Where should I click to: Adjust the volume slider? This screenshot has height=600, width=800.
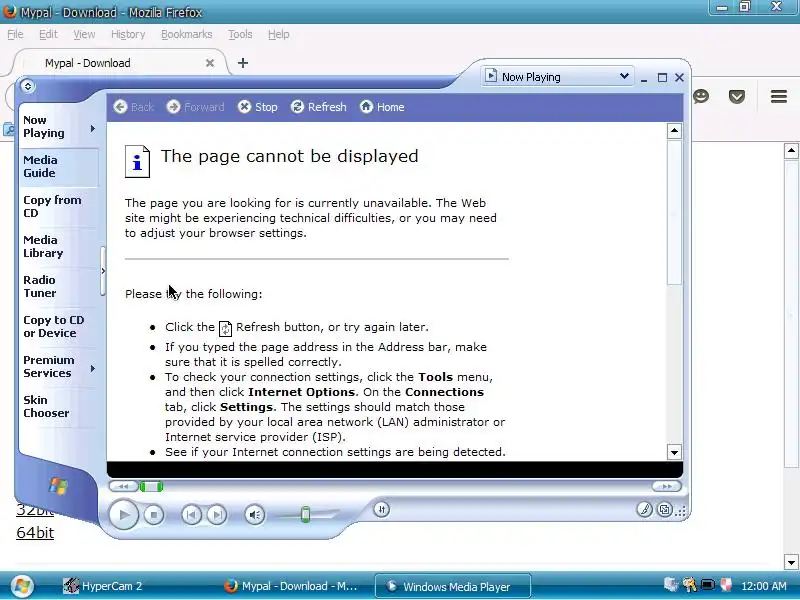coord(306,514)
